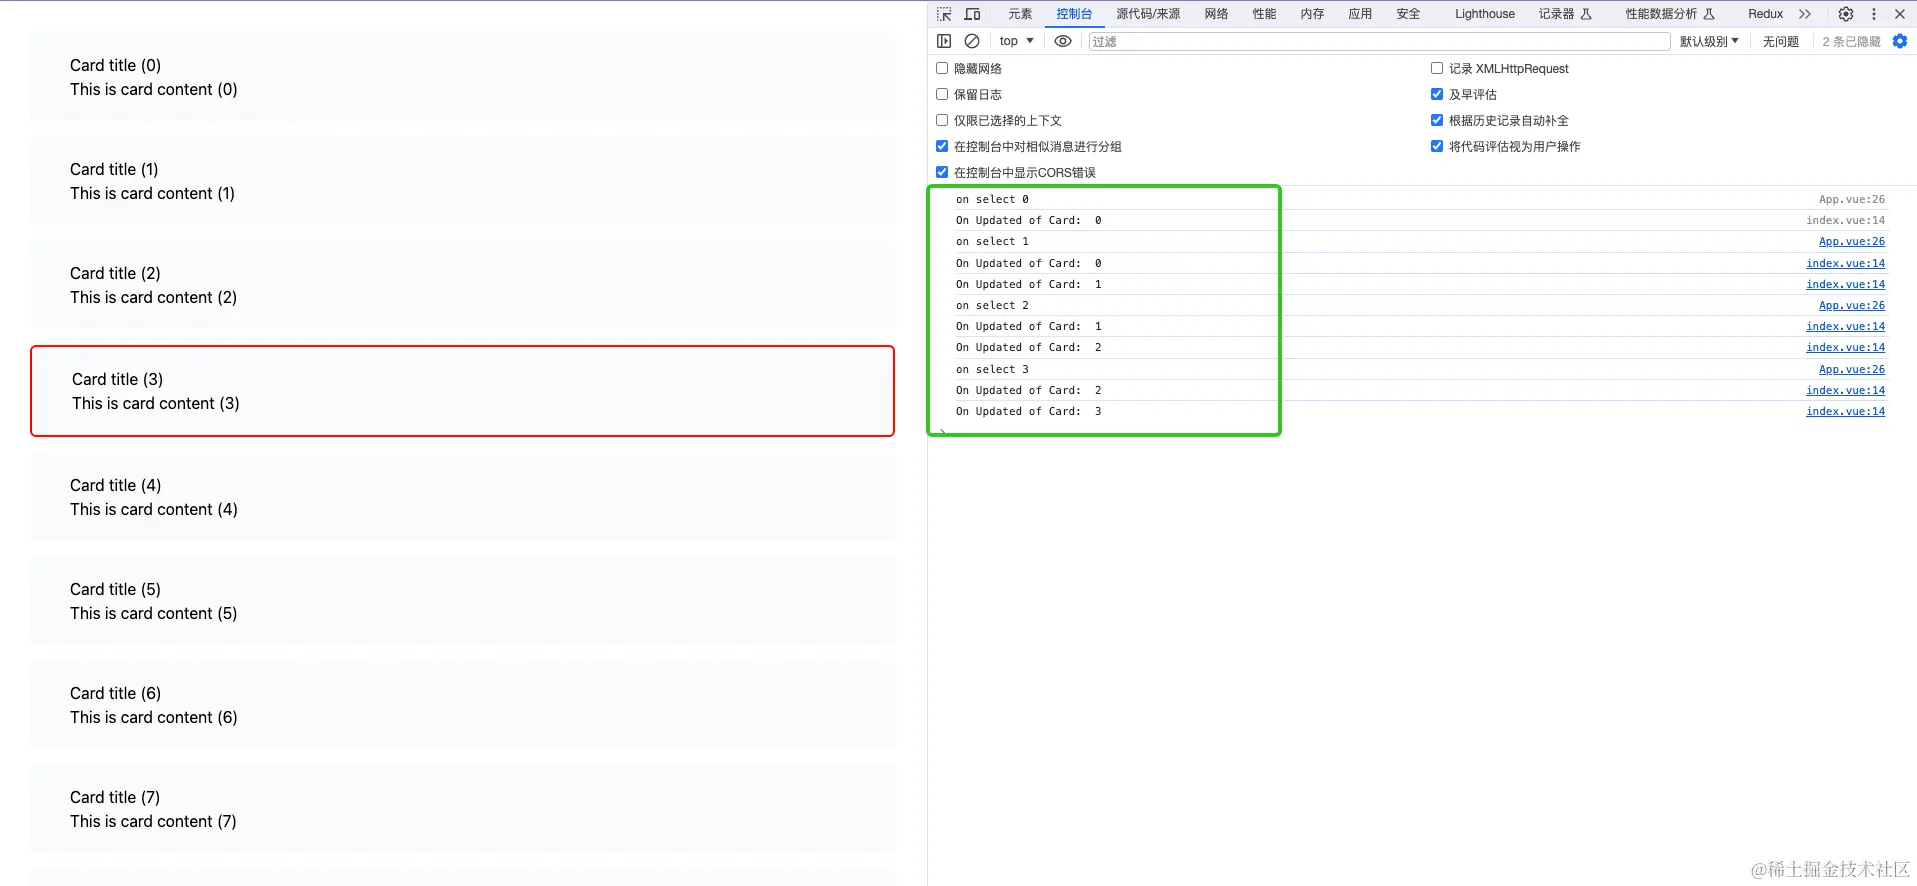Select Card title (6) card
Screen dimensions: 1917x886
462,705
